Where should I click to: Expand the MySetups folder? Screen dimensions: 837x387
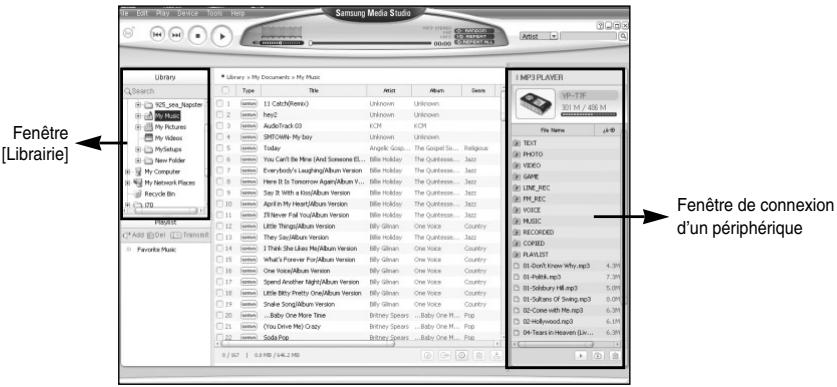click(138, 149)
